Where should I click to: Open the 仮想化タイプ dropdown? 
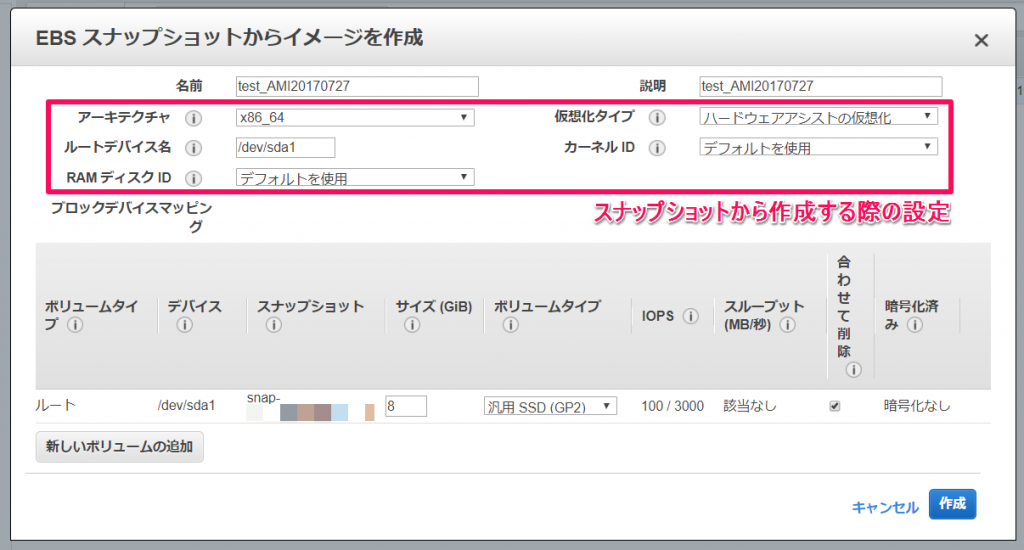[x=819, y=117]
